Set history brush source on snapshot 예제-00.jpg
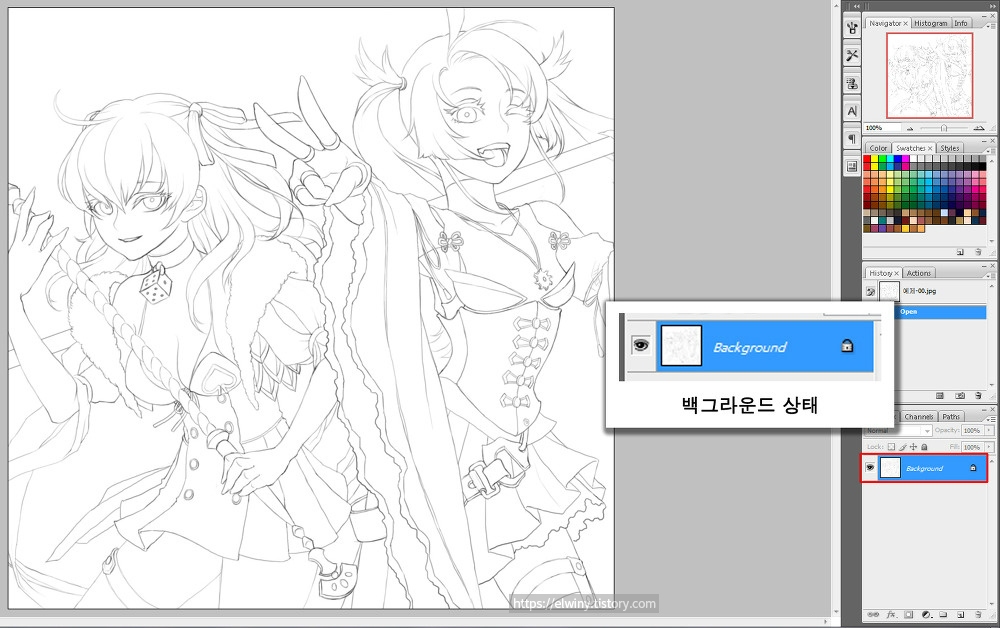This screenshot has height=628, width=1000. coord(871,291)
